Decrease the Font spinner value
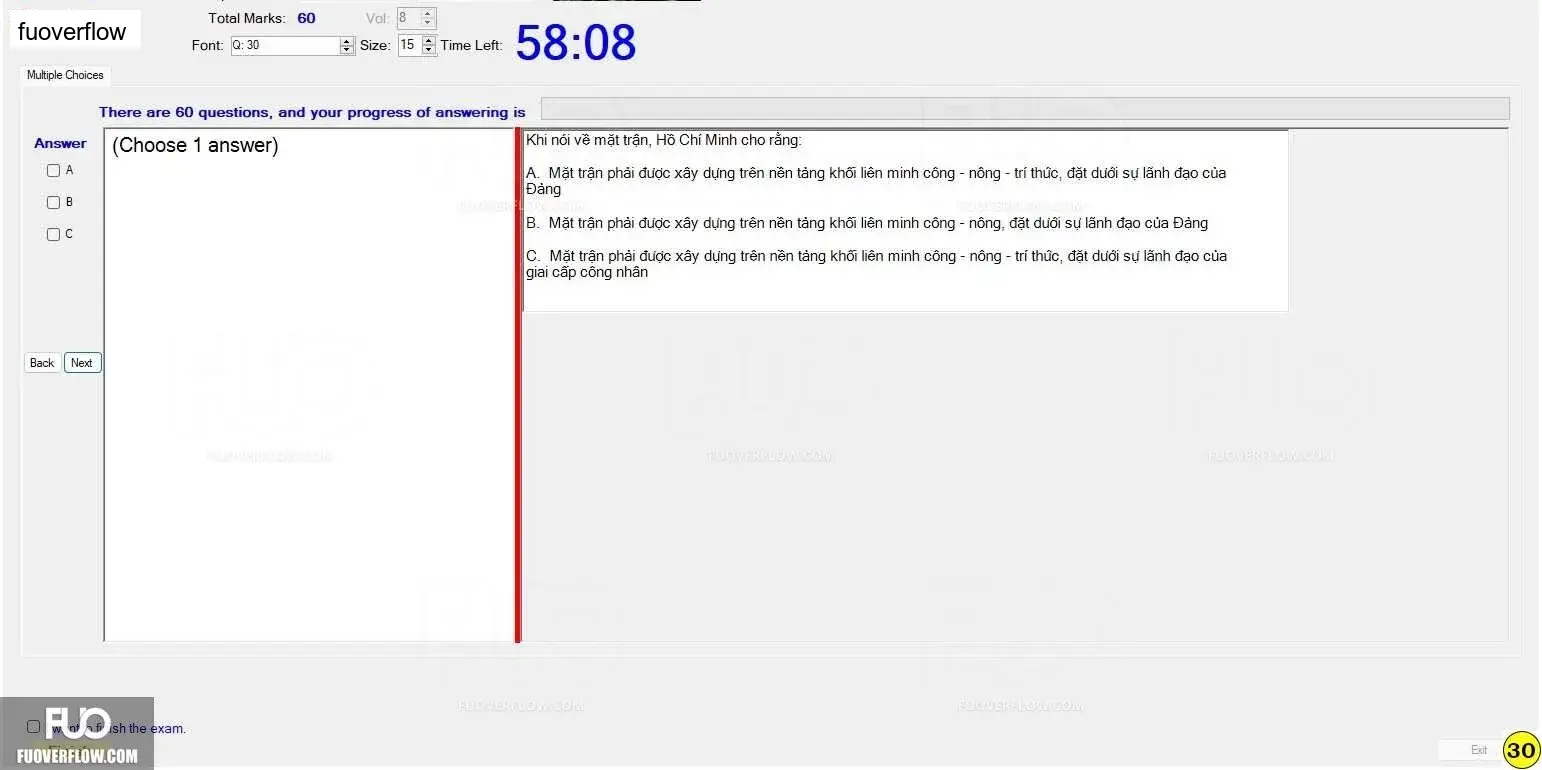The image size is (1542, 770). tap(347, 50)
